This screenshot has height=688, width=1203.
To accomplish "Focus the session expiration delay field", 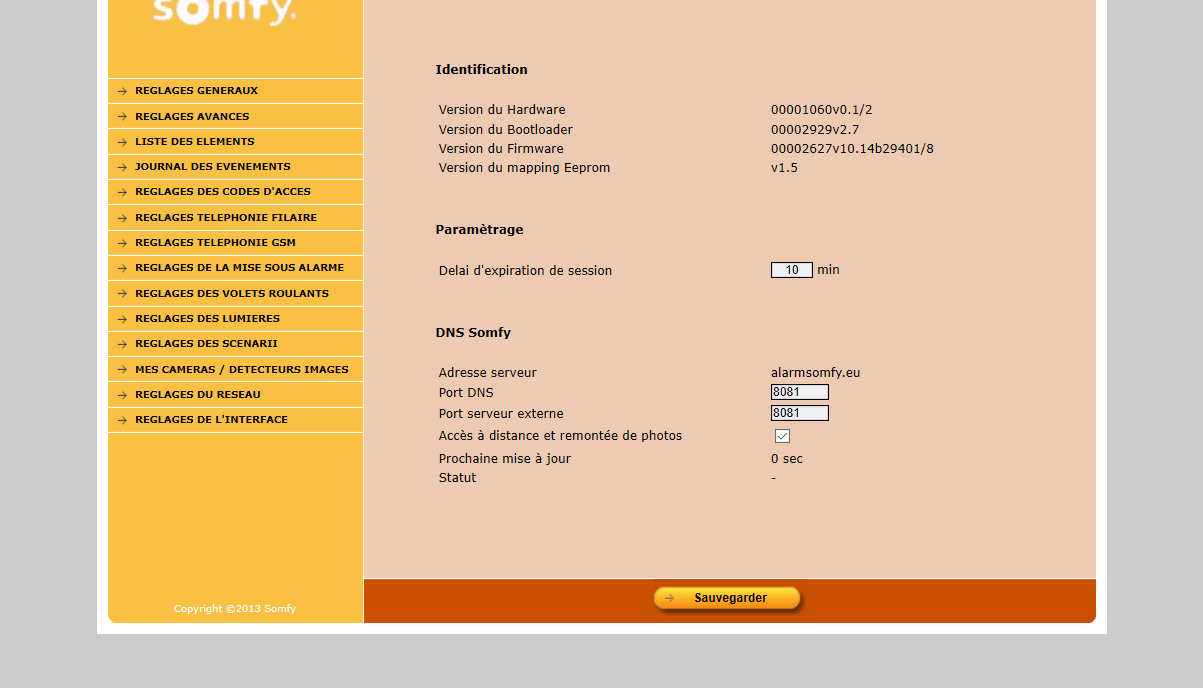I will (x=792, y=270).
